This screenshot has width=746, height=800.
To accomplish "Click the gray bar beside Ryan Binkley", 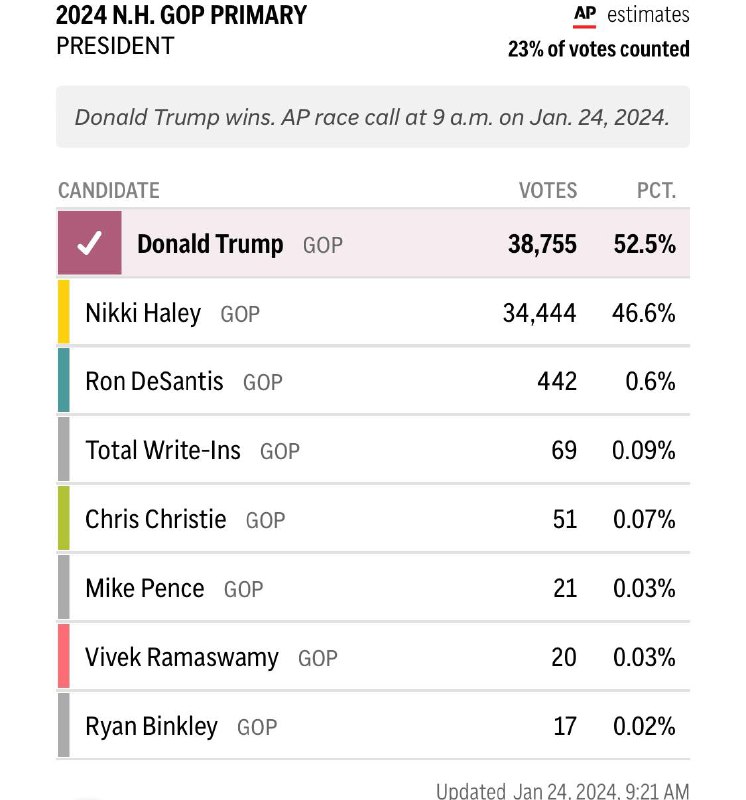I will pos(64,726).
